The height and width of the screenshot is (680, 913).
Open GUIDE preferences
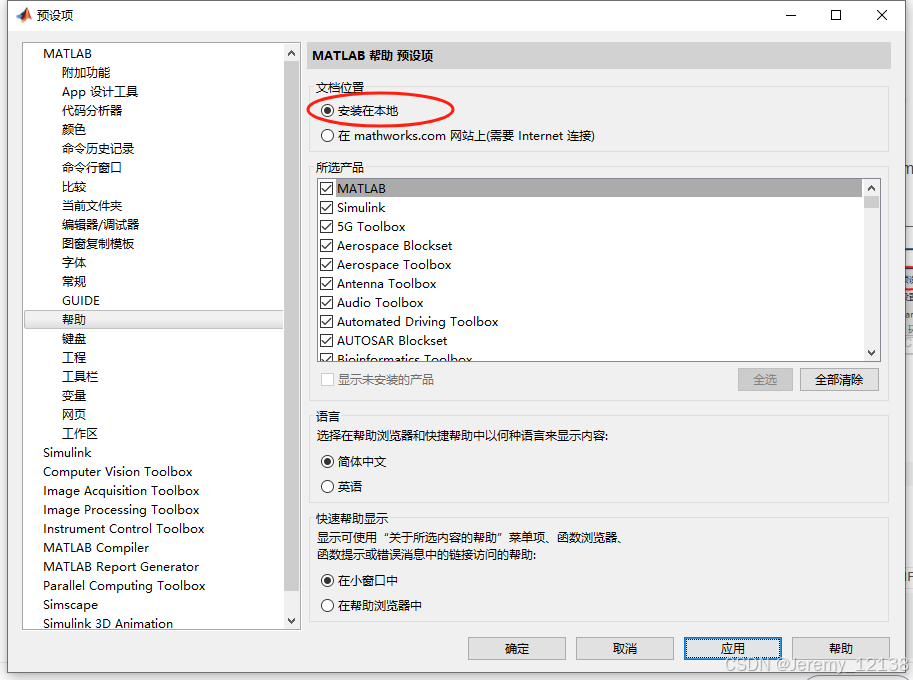(x=81, y=301)
